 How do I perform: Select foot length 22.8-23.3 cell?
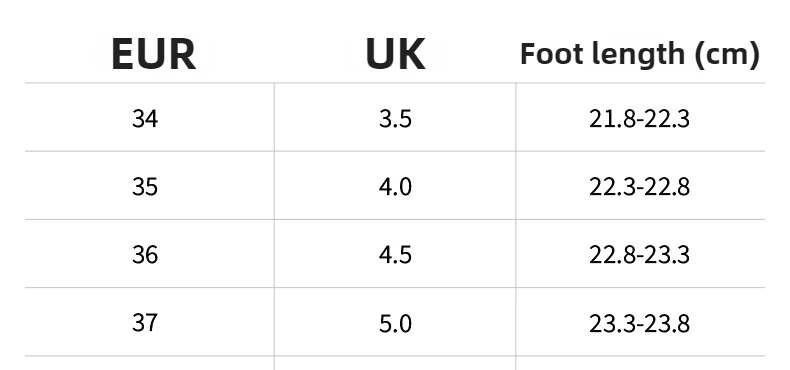pyautogui.click(x=639, y=255)
